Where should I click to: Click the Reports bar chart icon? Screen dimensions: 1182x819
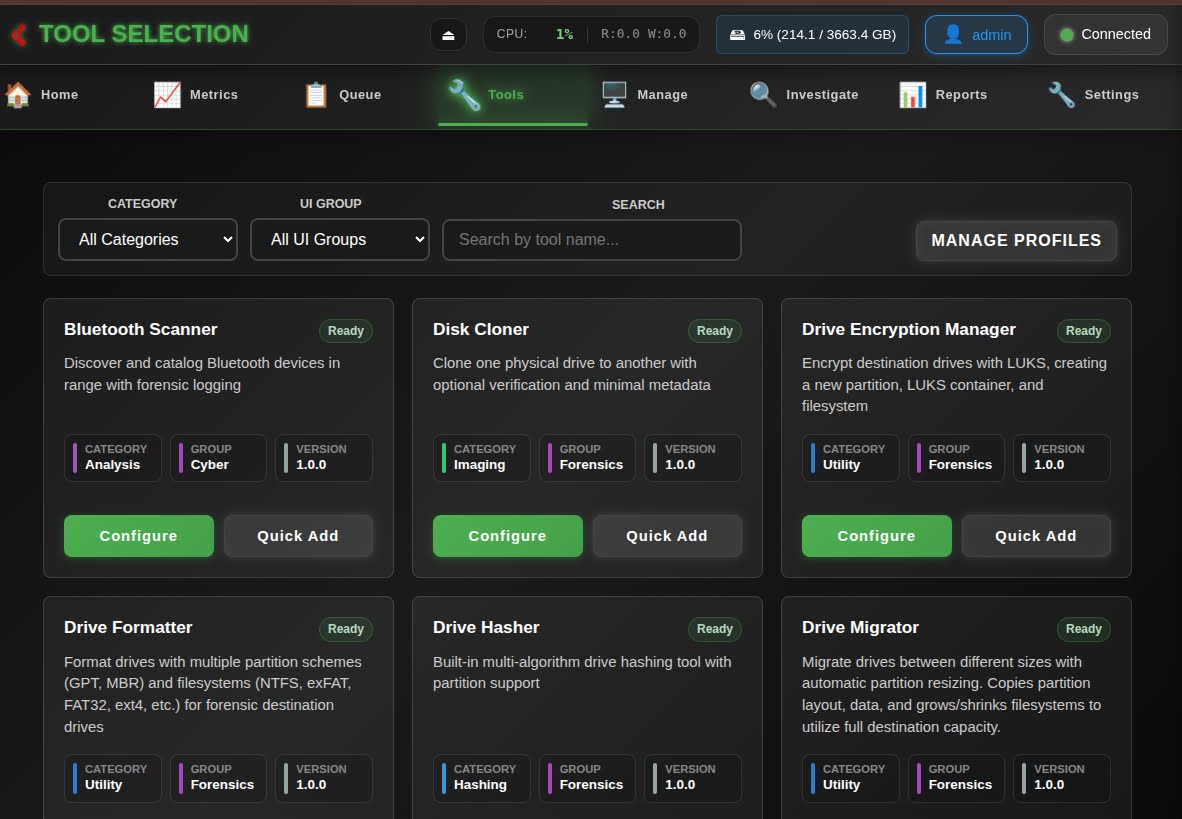point(913,95)
